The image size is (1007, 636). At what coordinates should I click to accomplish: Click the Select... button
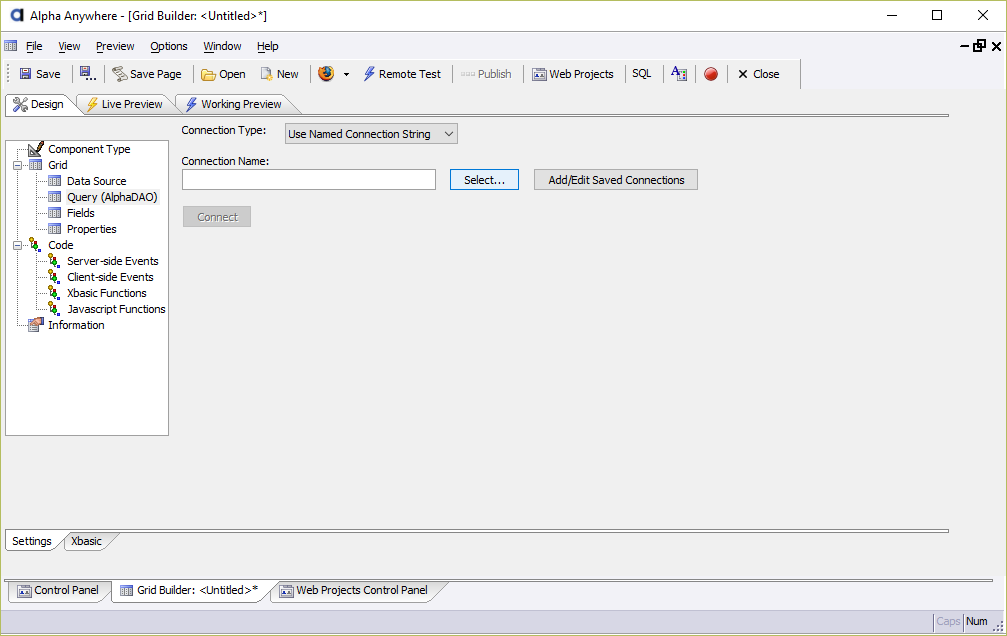(484, 180)
